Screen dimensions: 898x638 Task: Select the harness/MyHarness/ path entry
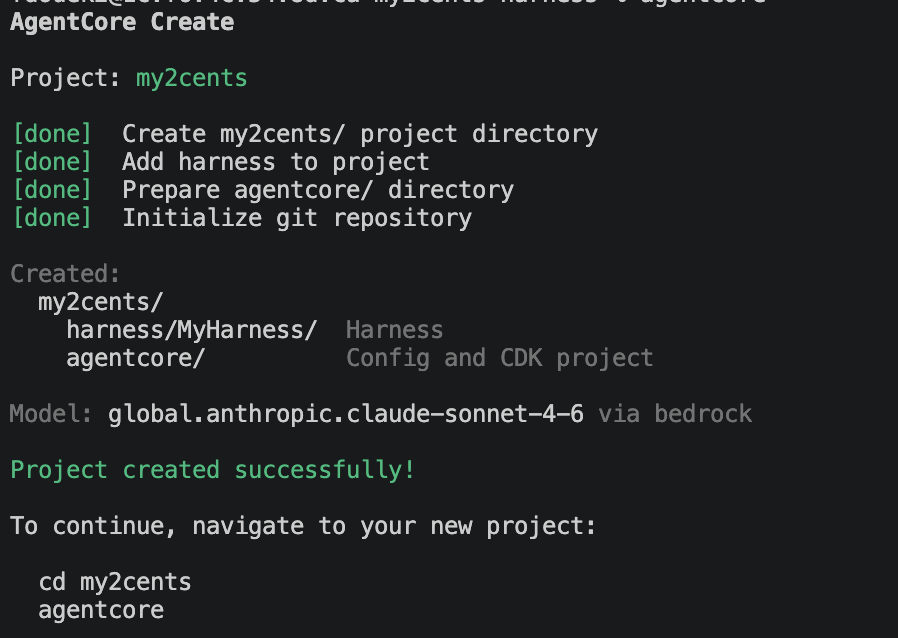(x=191, y=330)
